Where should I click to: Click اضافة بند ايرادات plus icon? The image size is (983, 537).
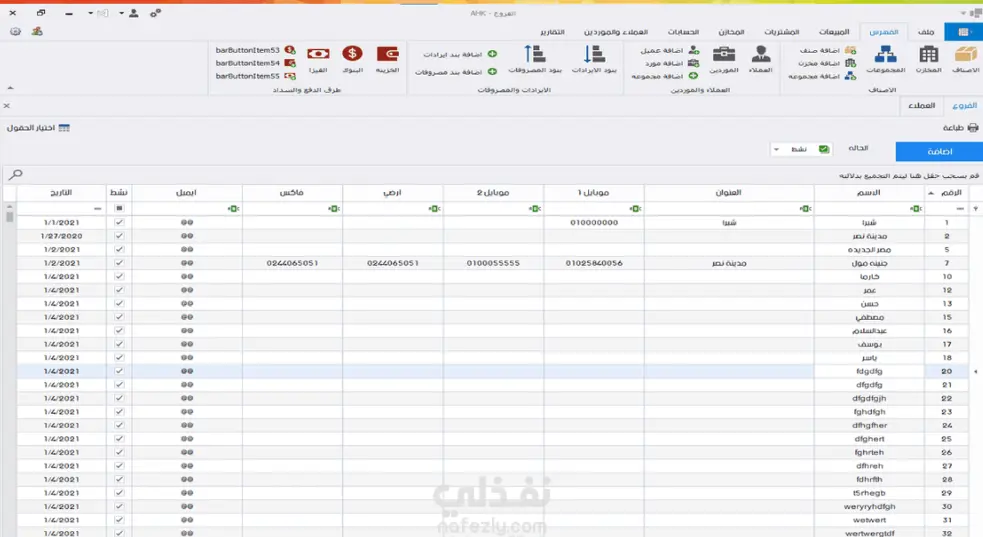tap(492, 55)
